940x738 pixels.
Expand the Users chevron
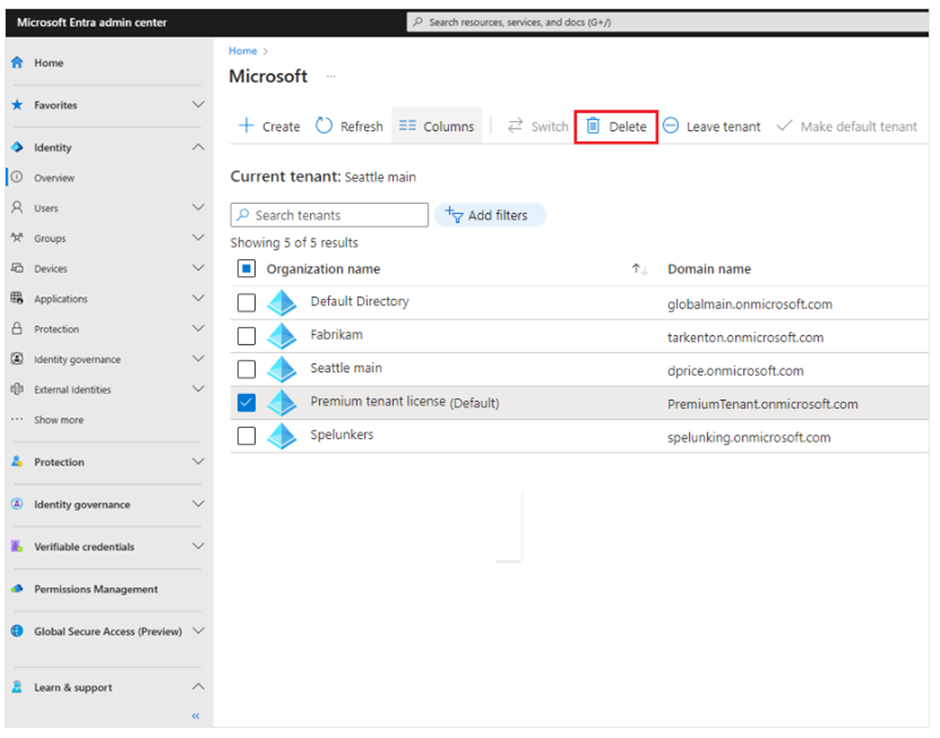198,207
